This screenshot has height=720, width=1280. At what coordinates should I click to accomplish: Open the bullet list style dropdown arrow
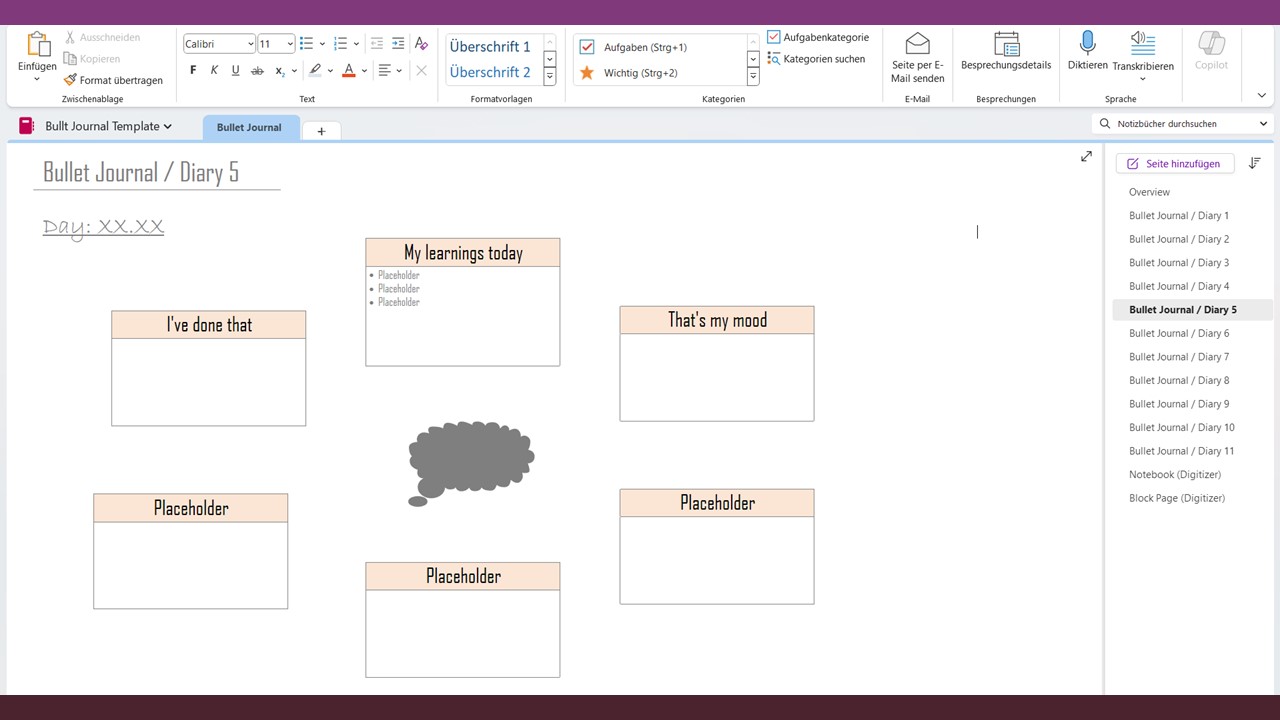point(322,44)
